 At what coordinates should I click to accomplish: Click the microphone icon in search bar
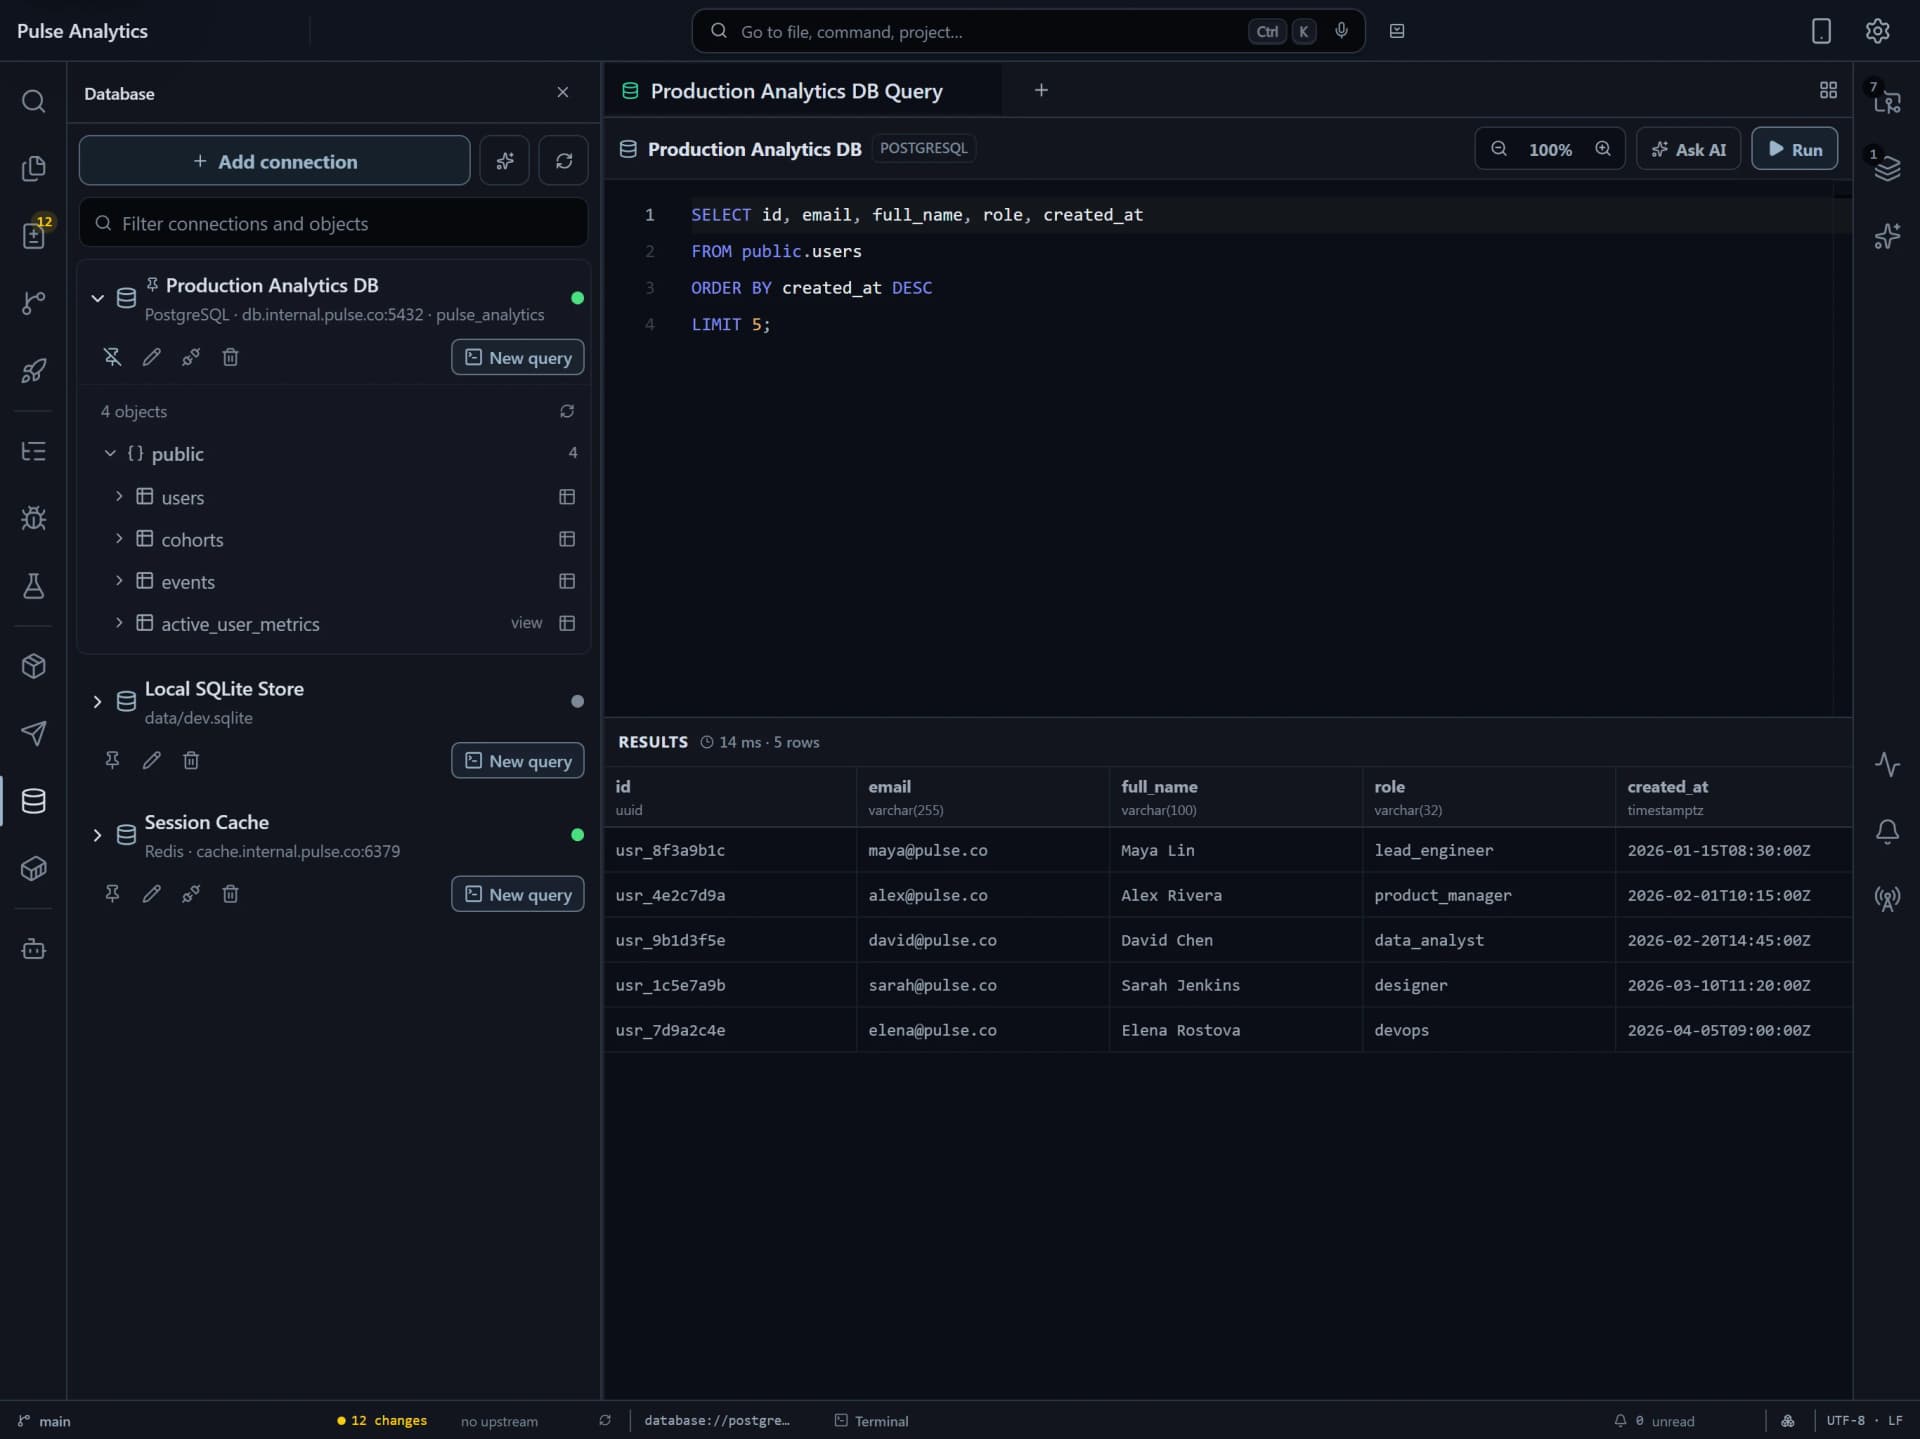1341,31
